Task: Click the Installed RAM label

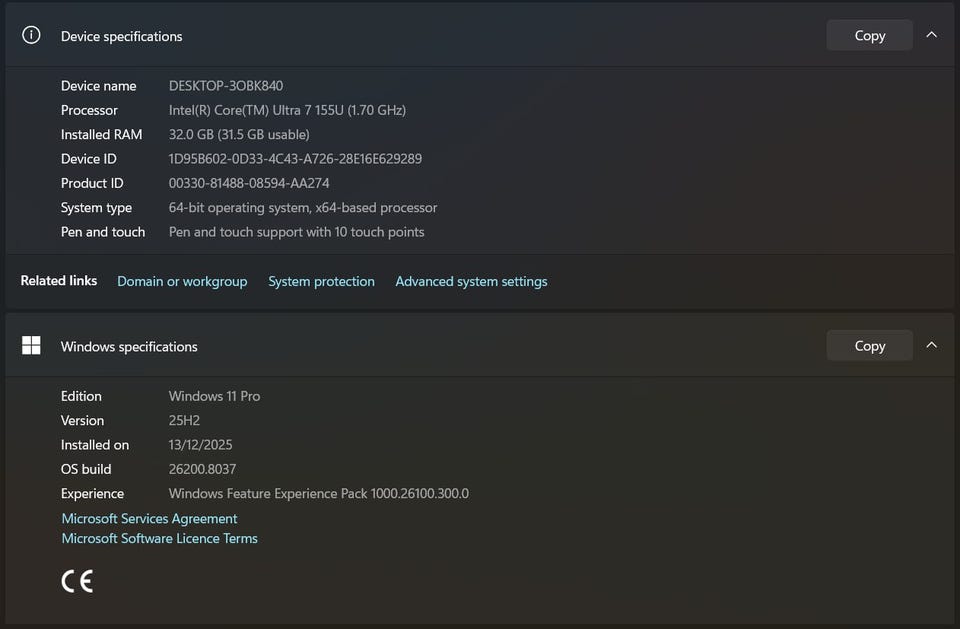Action: tap(102, 134)
